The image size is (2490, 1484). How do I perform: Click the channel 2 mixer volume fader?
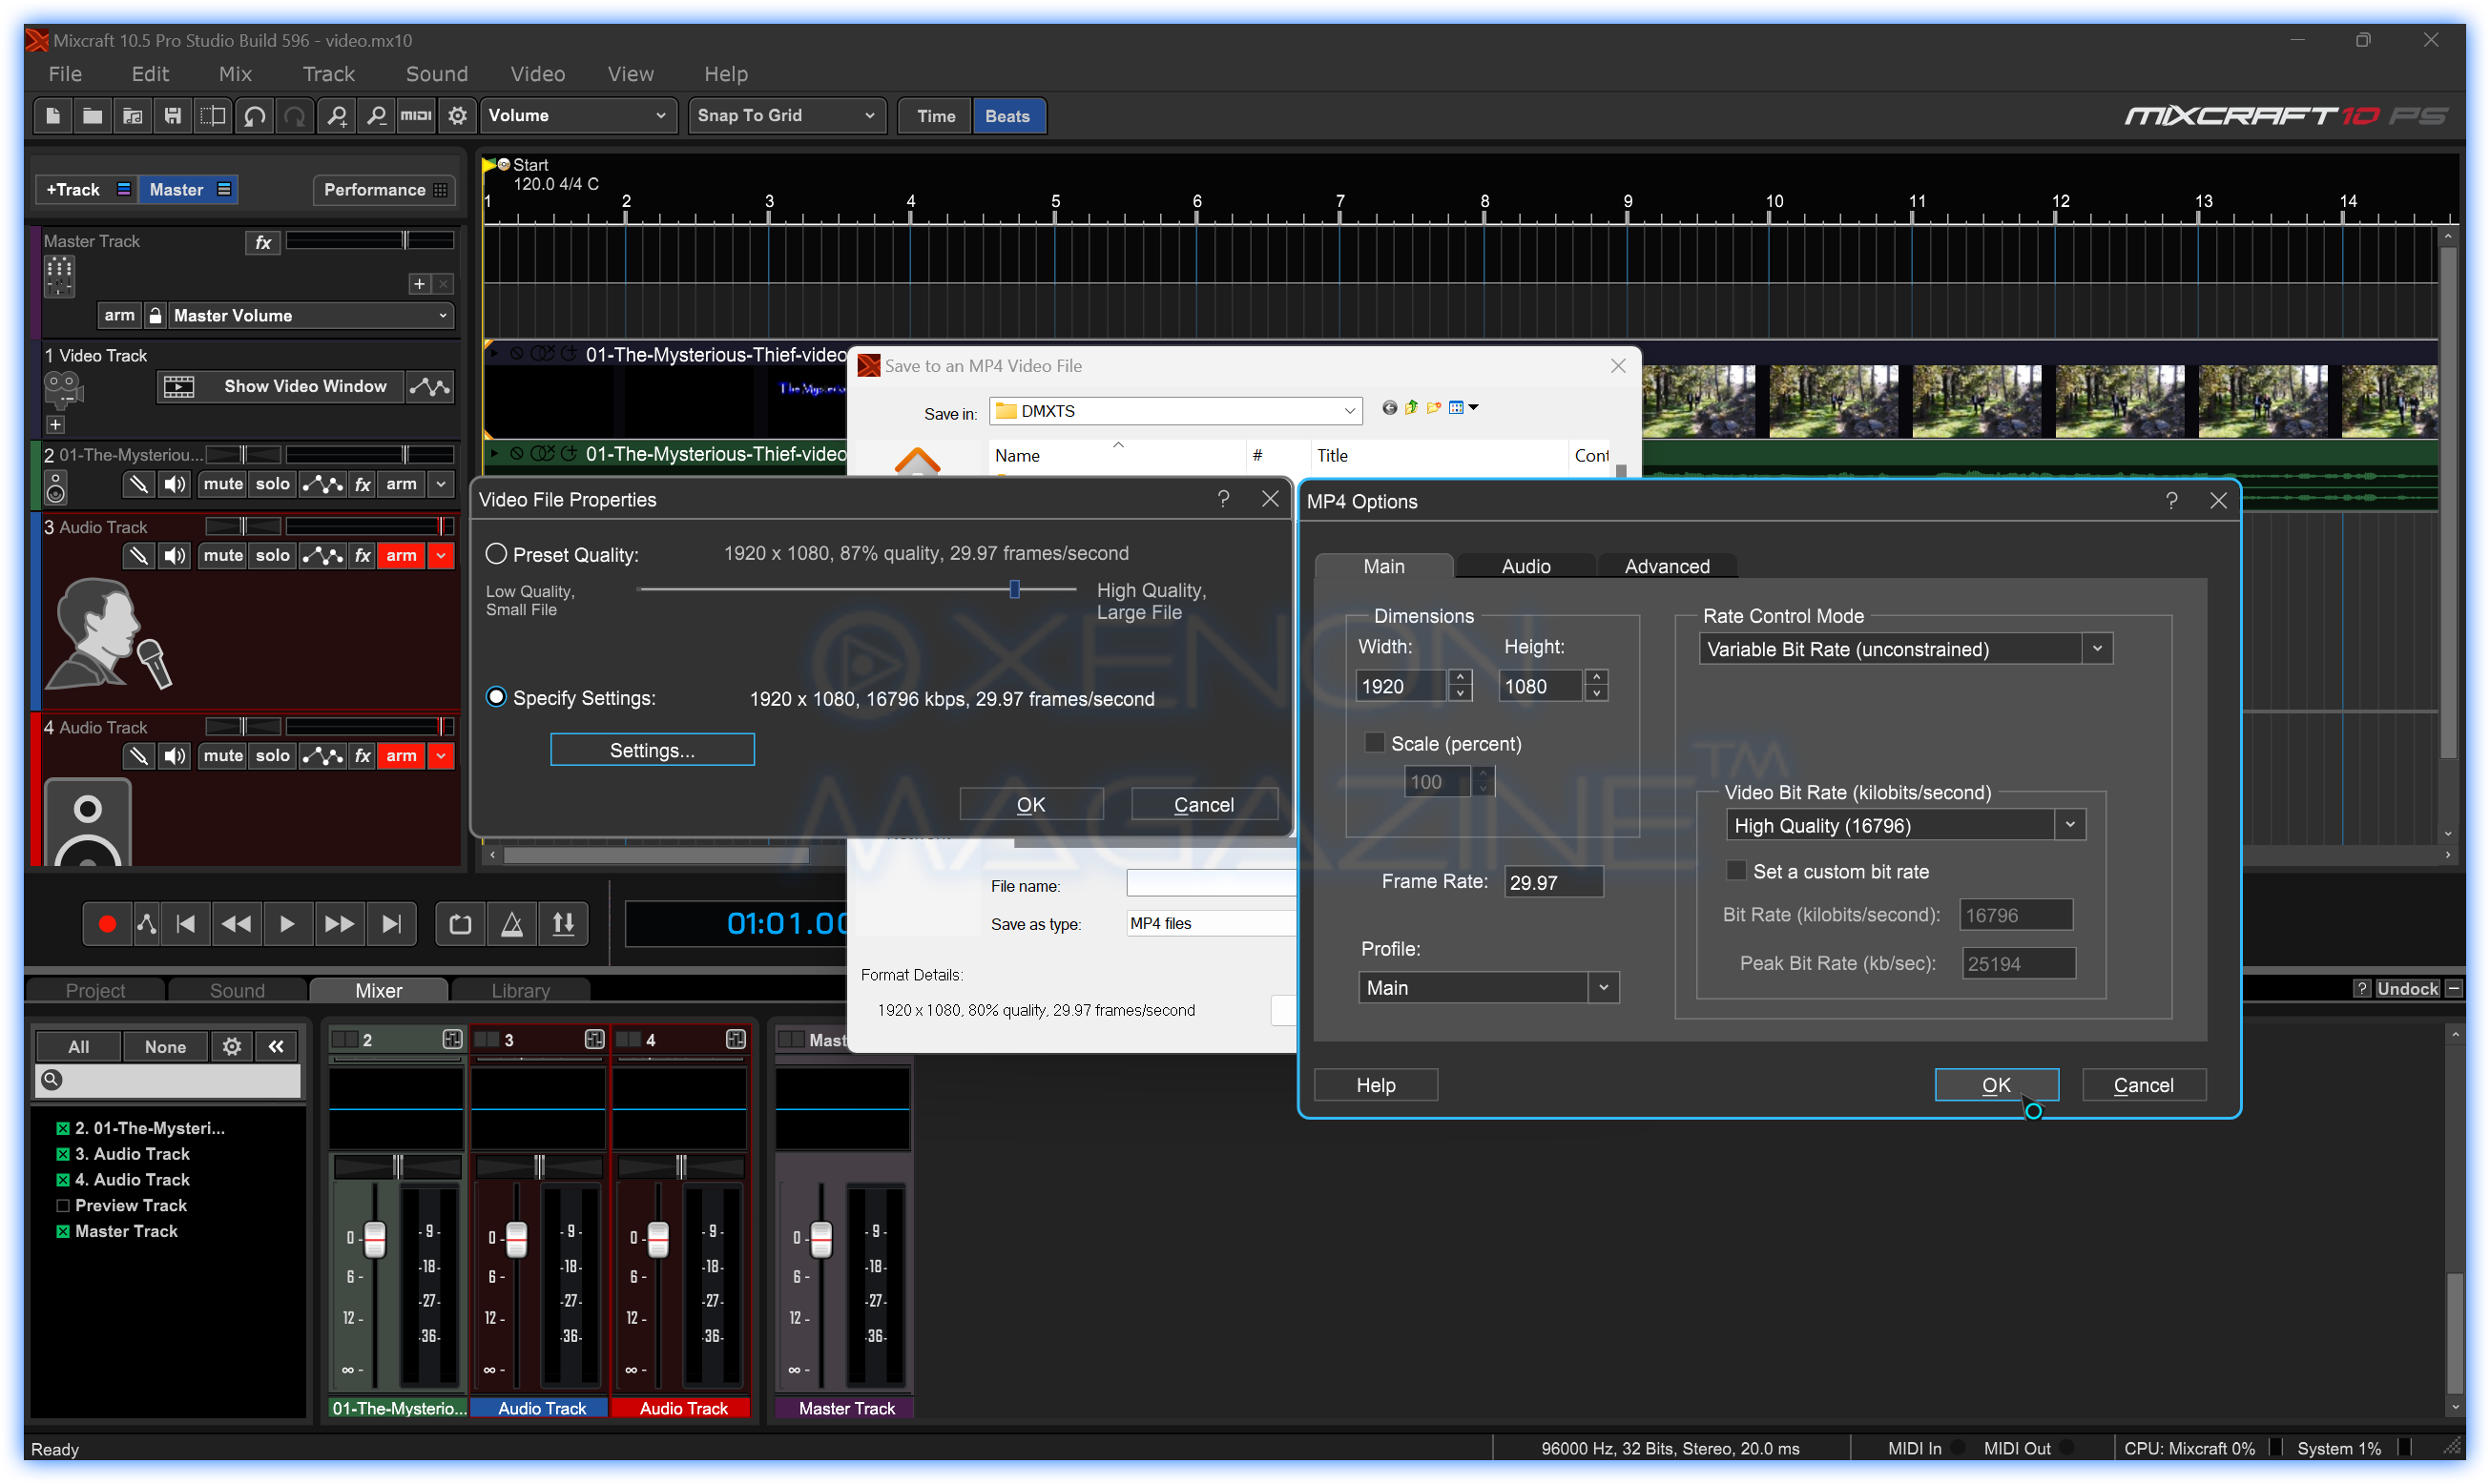[x=375, y=1240]
